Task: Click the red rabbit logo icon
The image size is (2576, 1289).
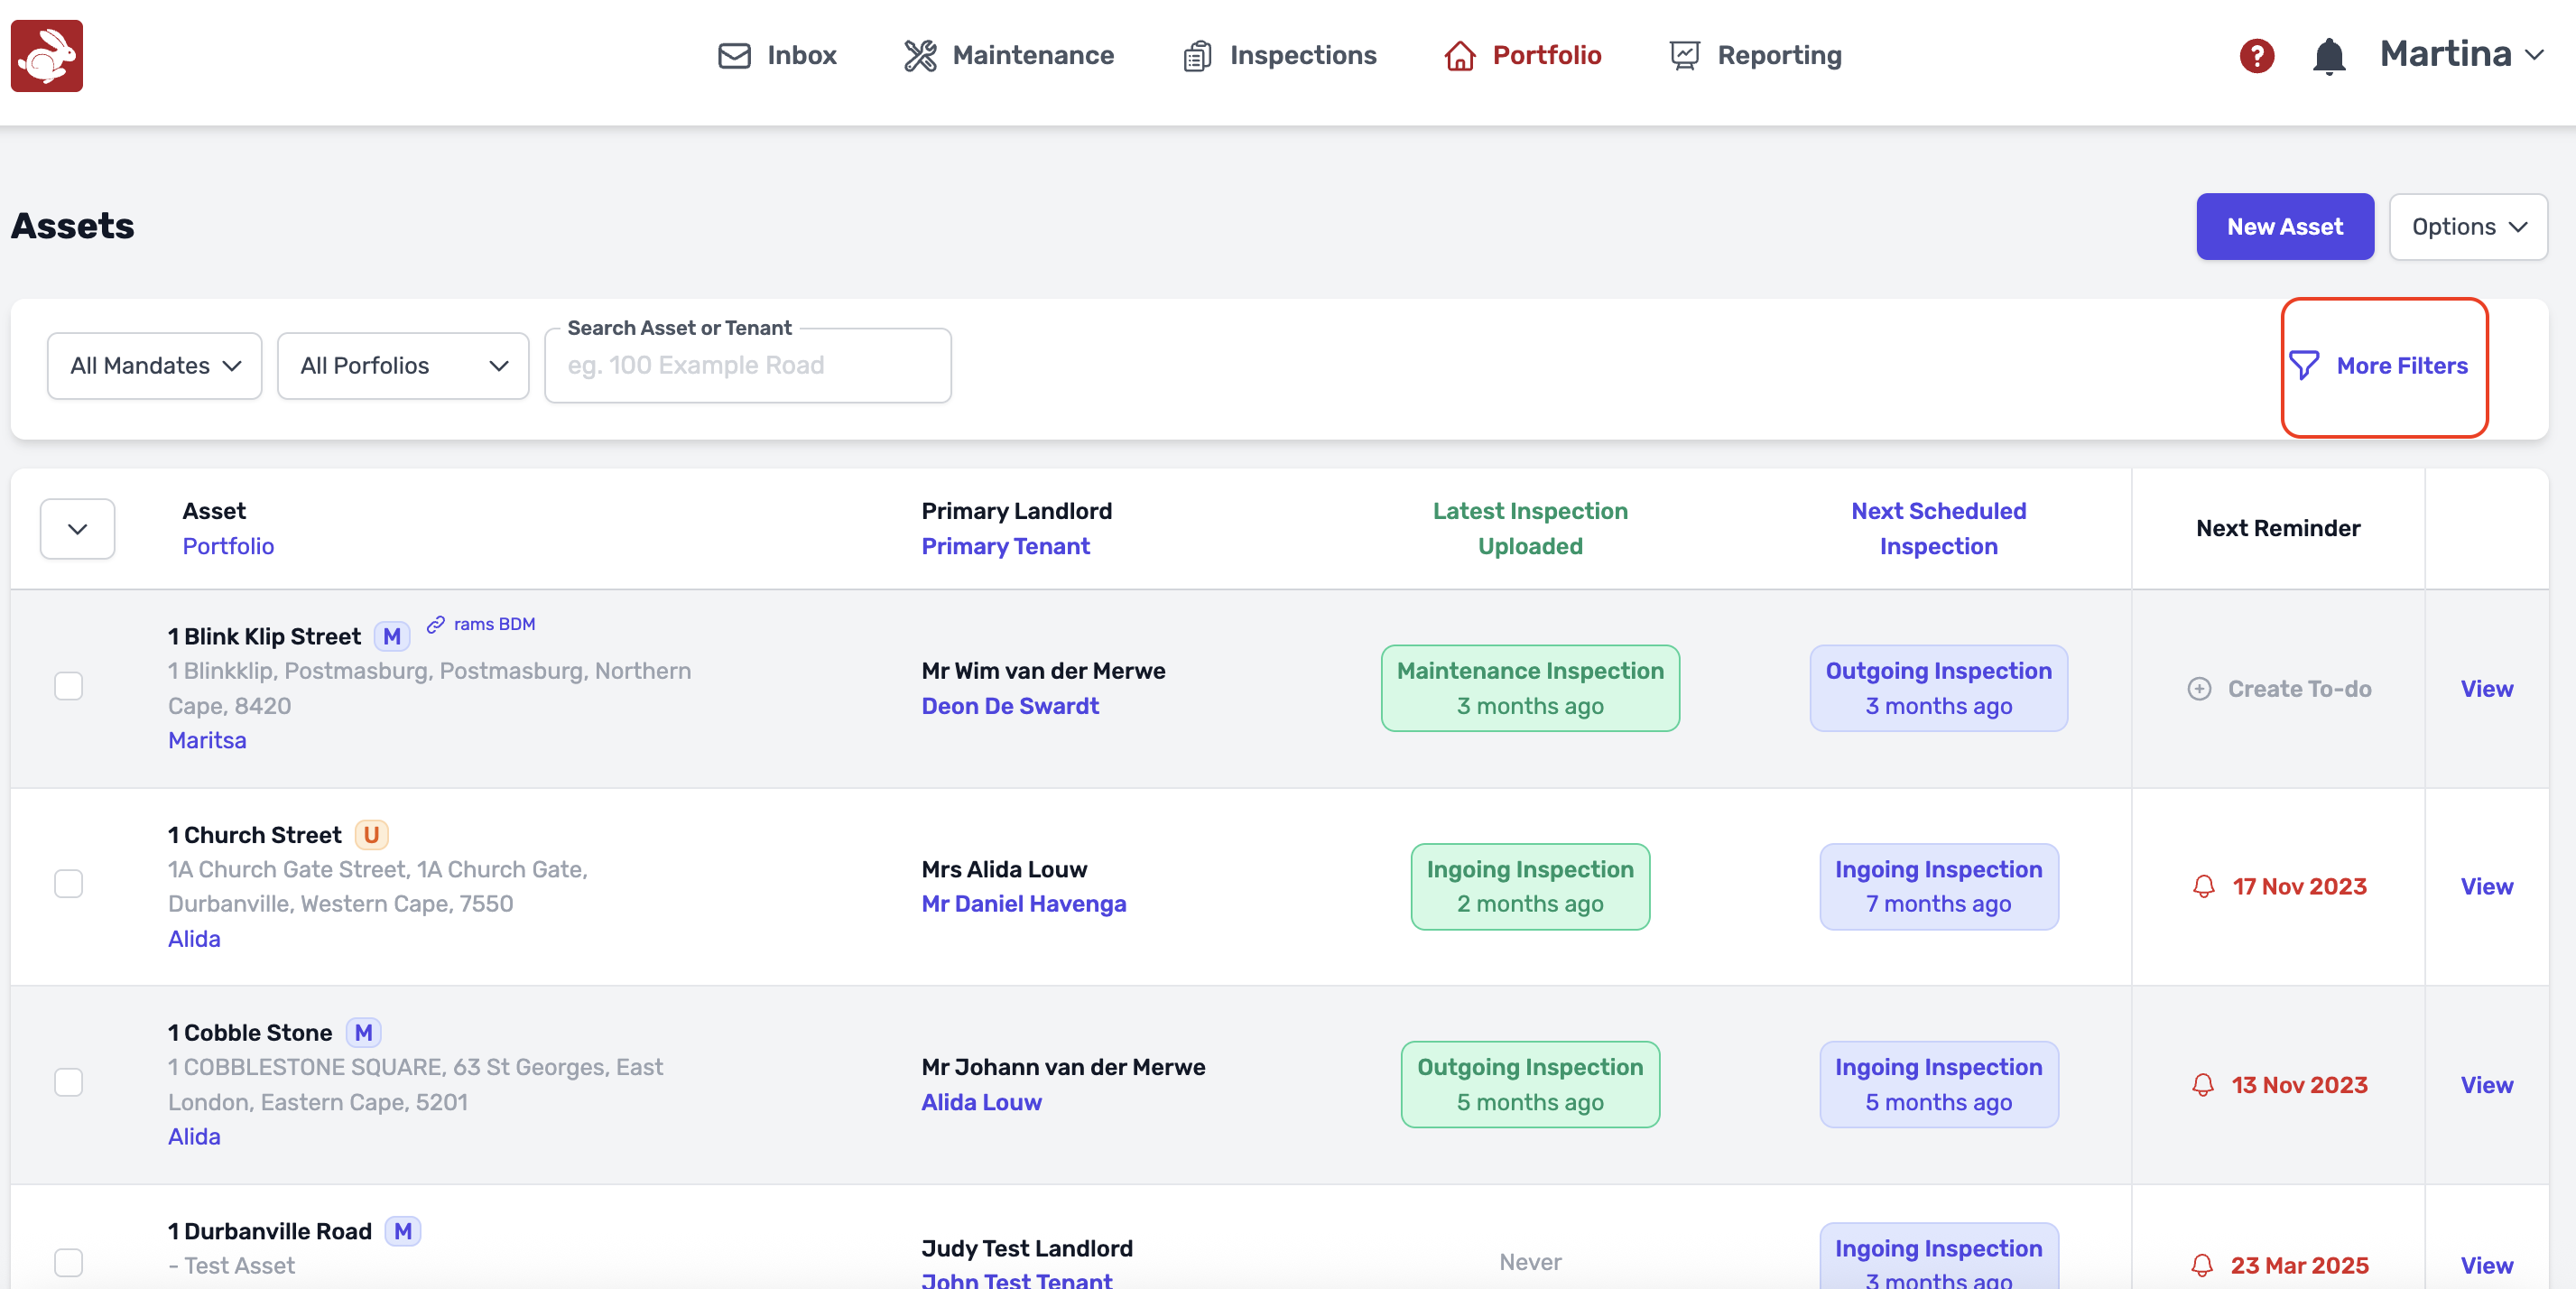Action: tap(47, 56)
